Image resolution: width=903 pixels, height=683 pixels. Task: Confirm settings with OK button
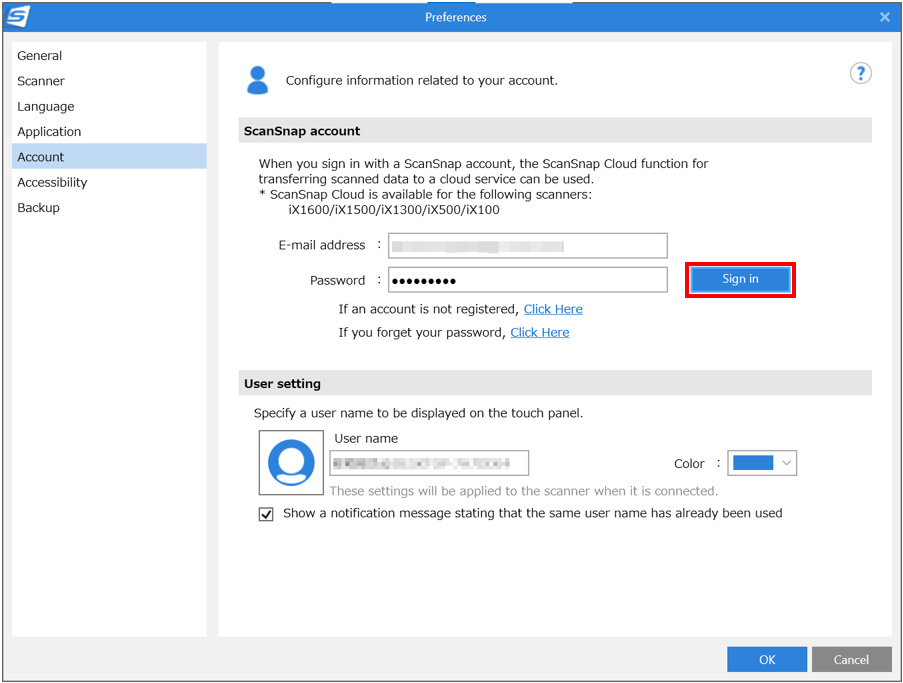[767, 659]
